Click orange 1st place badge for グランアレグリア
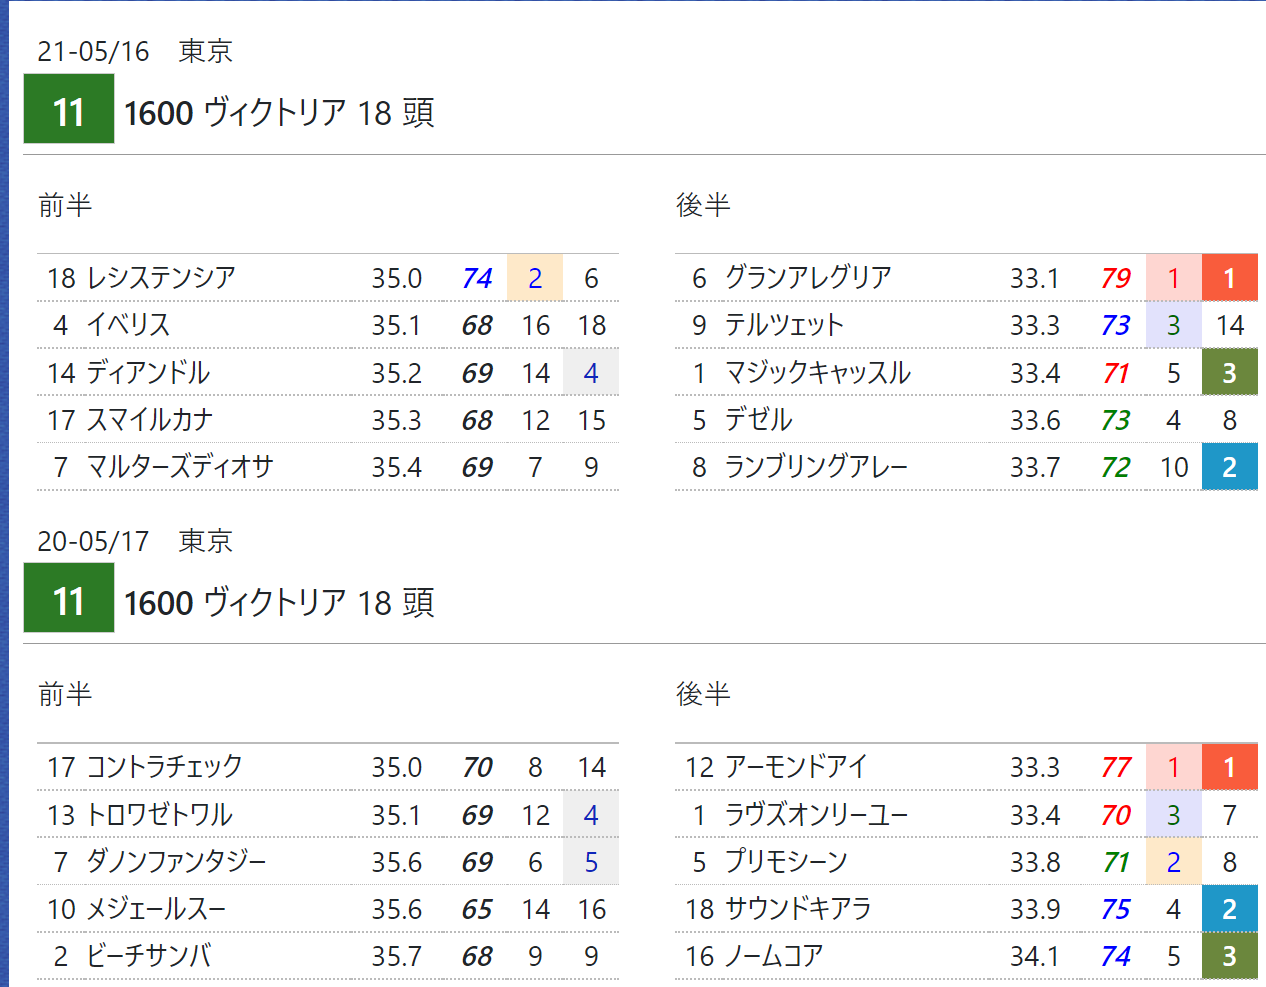1266x987 pixels. 1229,278
